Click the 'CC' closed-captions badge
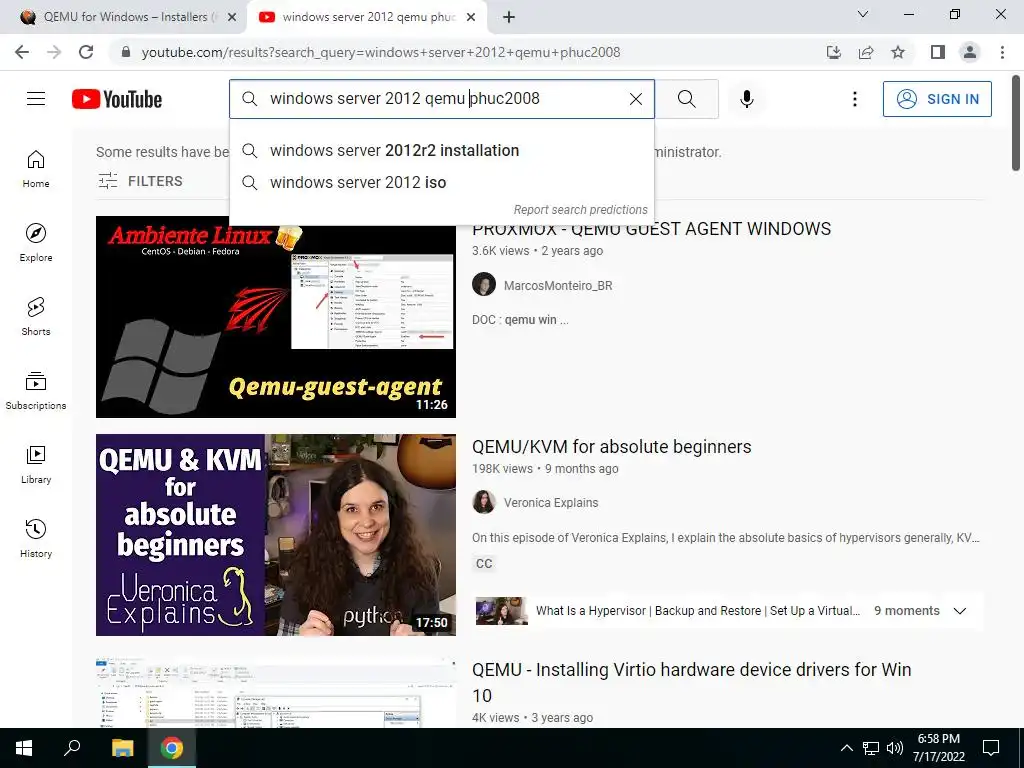The width and height of the screenshot is (1024, 768). click(x=484, y=564)
